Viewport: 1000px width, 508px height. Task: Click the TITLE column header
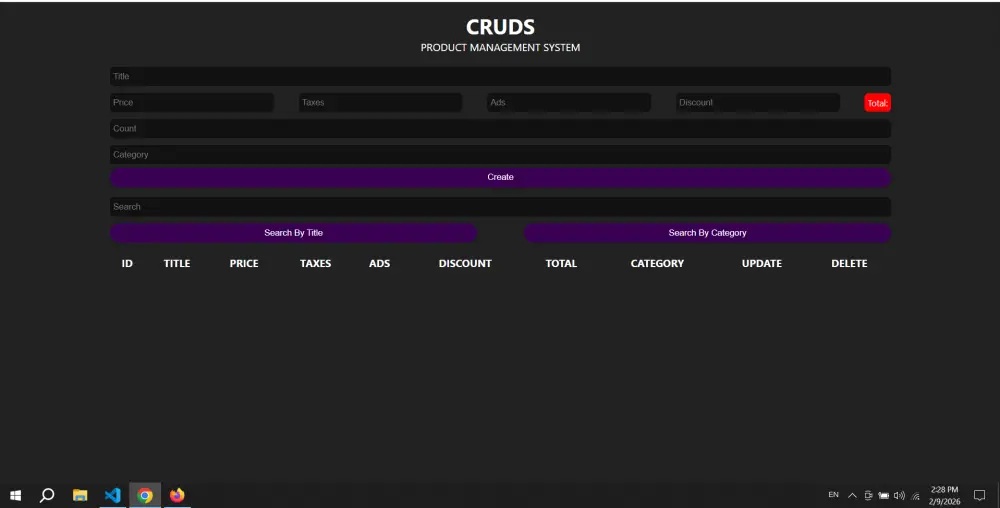tap(177, 263)
